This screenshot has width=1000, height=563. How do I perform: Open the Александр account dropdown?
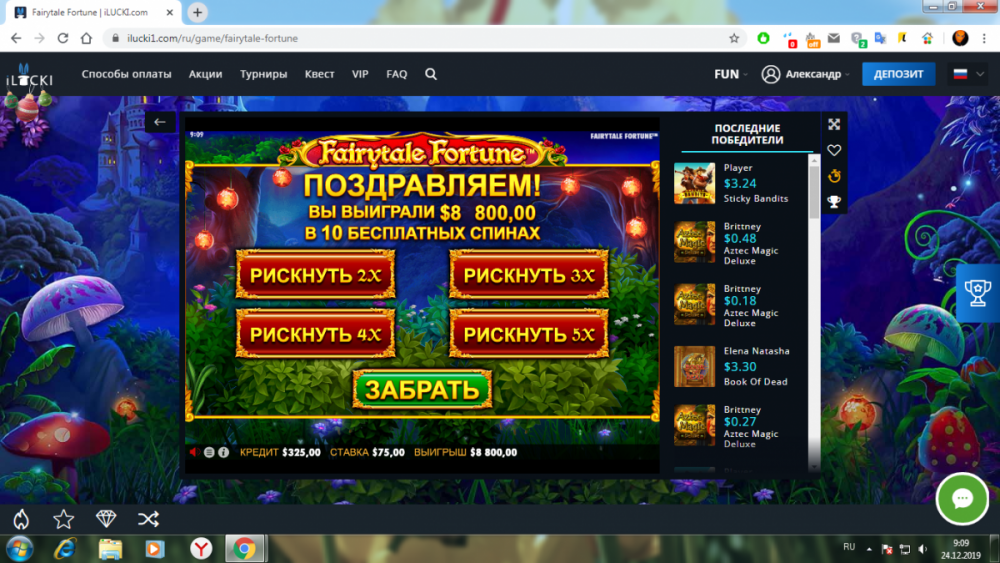click(x=805, y=74)
